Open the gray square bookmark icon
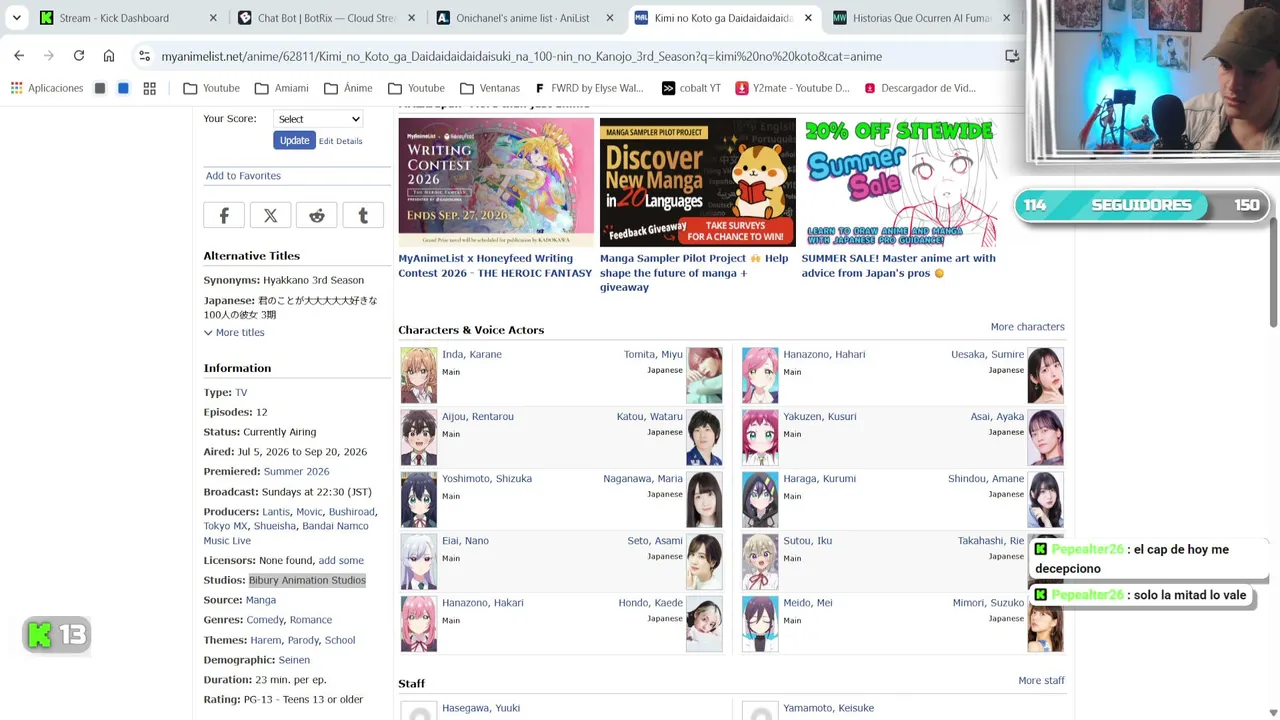The width and height of the screenshot is (1280, 720). (100, 88)
